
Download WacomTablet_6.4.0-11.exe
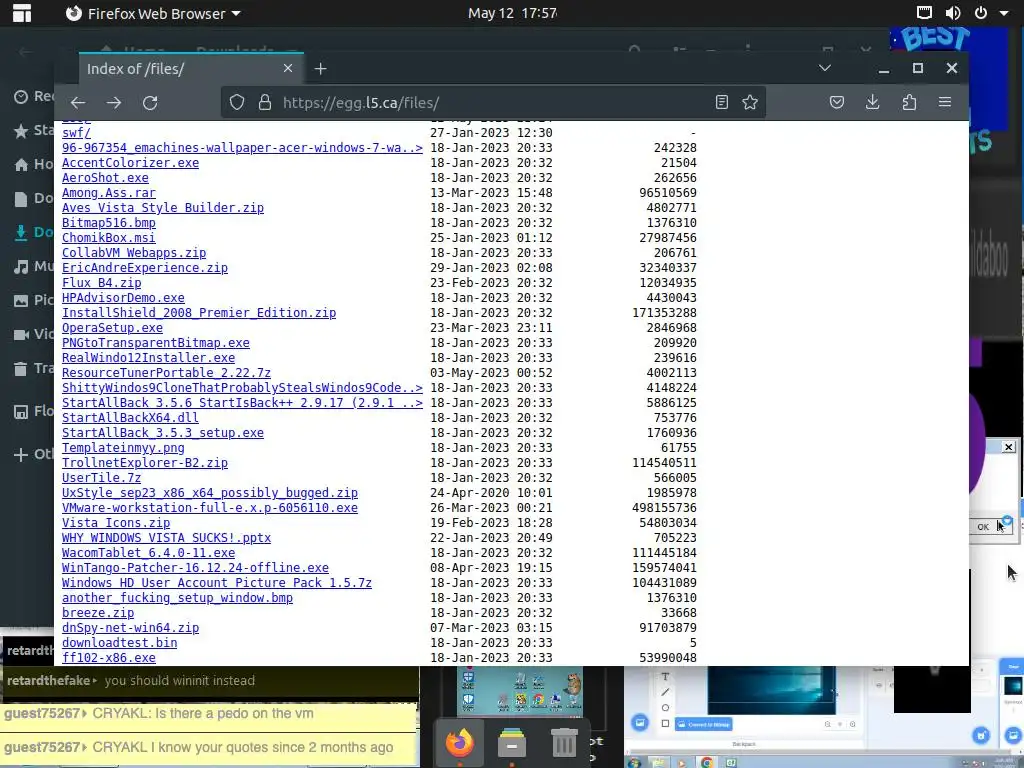148,553
